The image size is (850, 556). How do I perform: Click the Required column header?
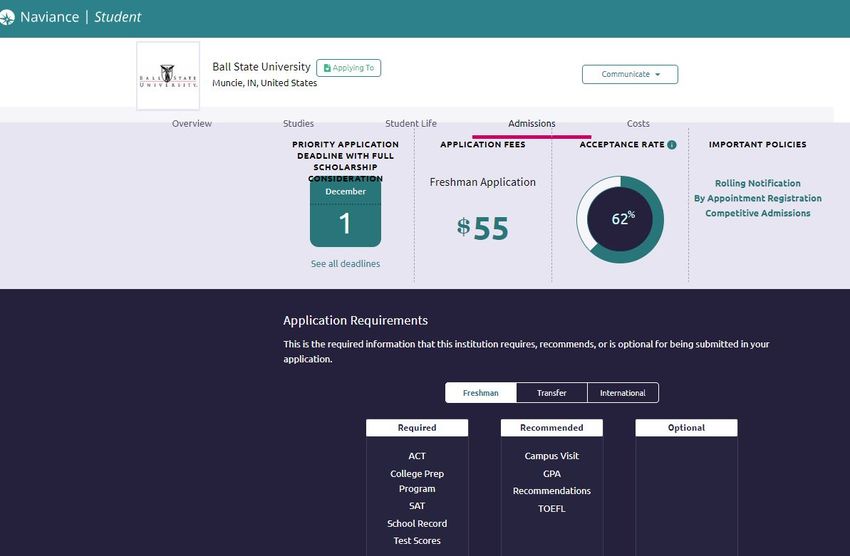(417, 428)
